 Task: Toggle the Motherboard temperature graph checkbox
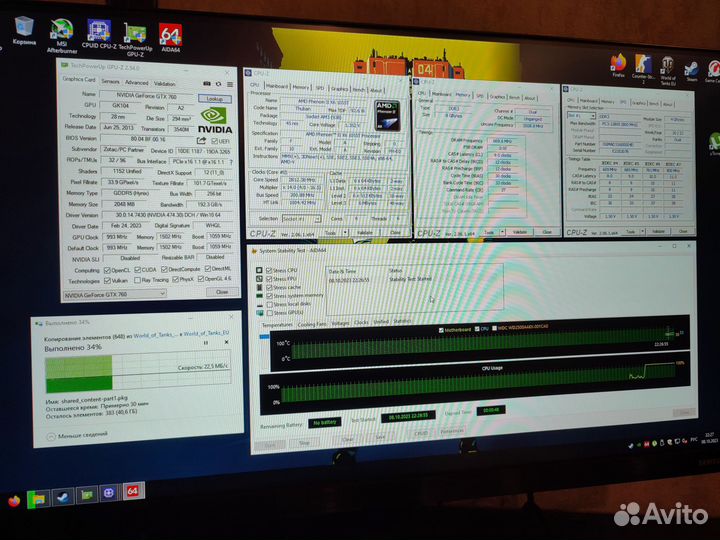click(x=441, y=330)
